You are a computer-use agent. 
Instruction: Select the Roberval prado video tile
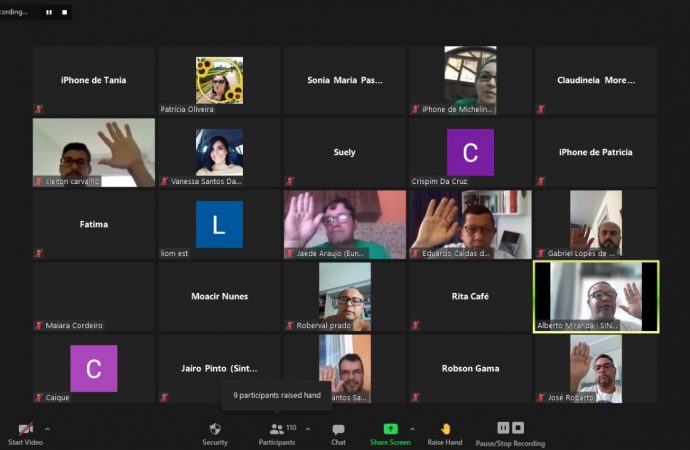(x=345, y=296)
